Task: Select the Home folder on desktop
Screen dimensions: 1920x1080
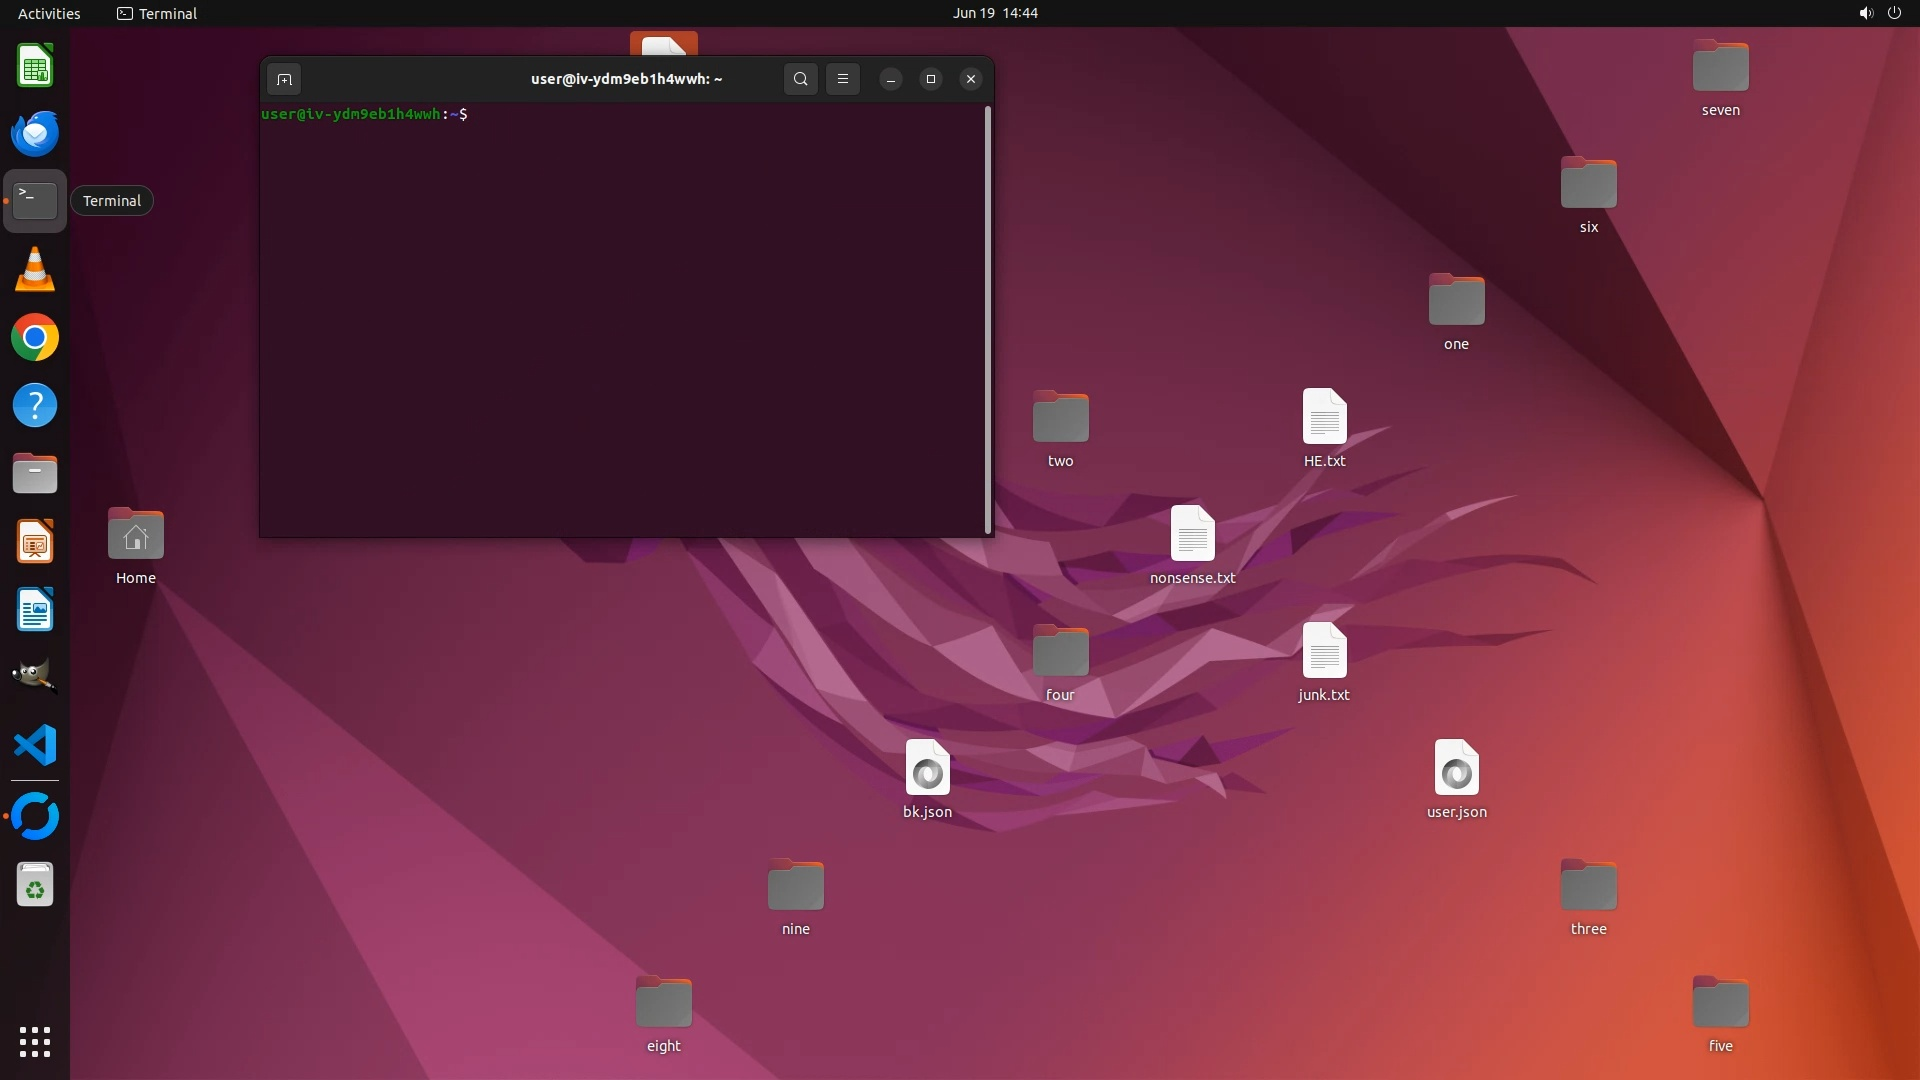Action: tap(136, 536)
